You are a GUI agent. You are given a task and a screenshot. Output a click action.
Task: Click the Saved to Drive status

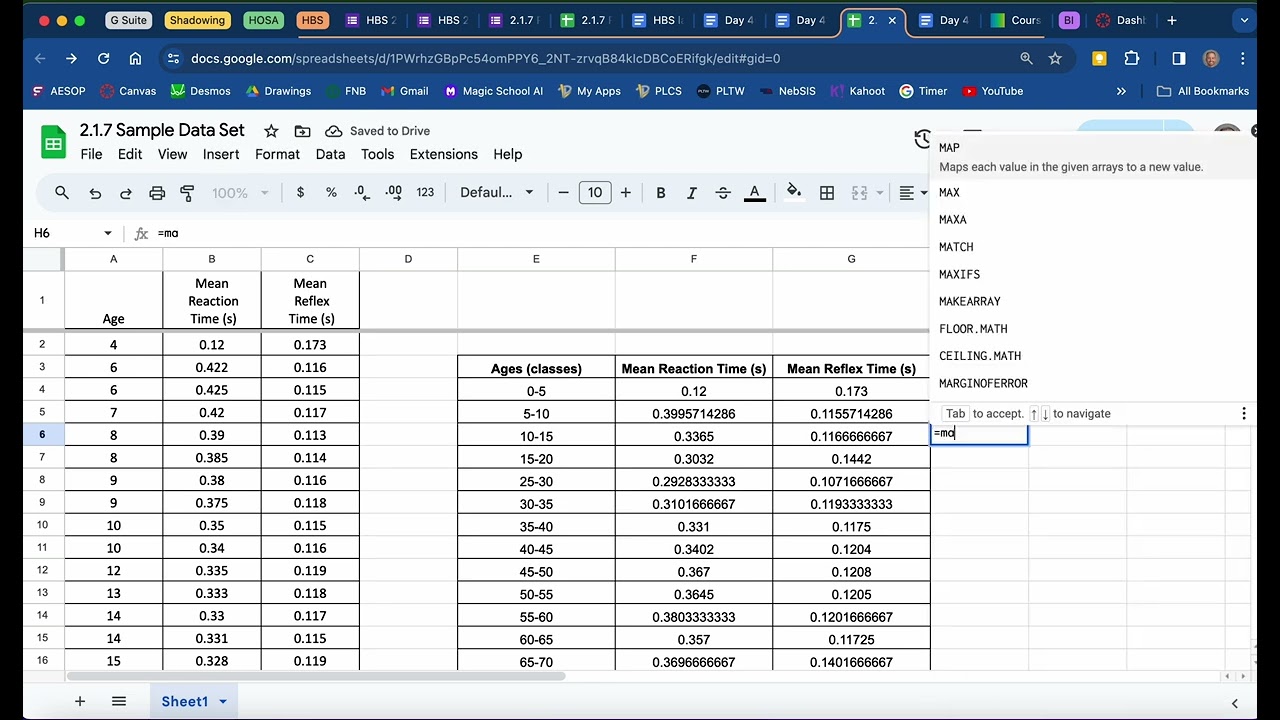[378, 131]
